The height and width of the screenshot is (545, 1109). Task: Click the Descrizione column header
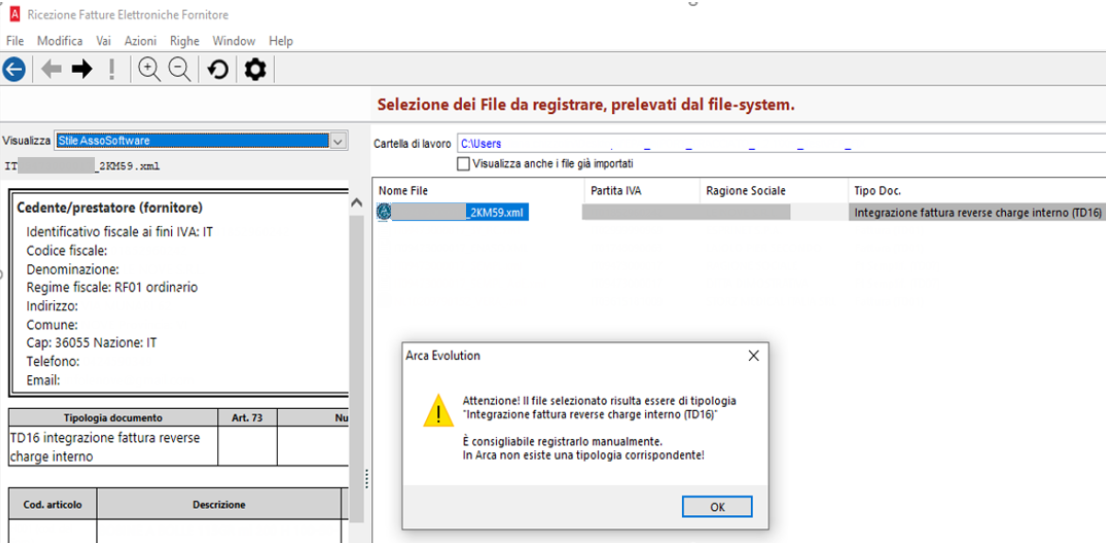(x=219, y=505)
